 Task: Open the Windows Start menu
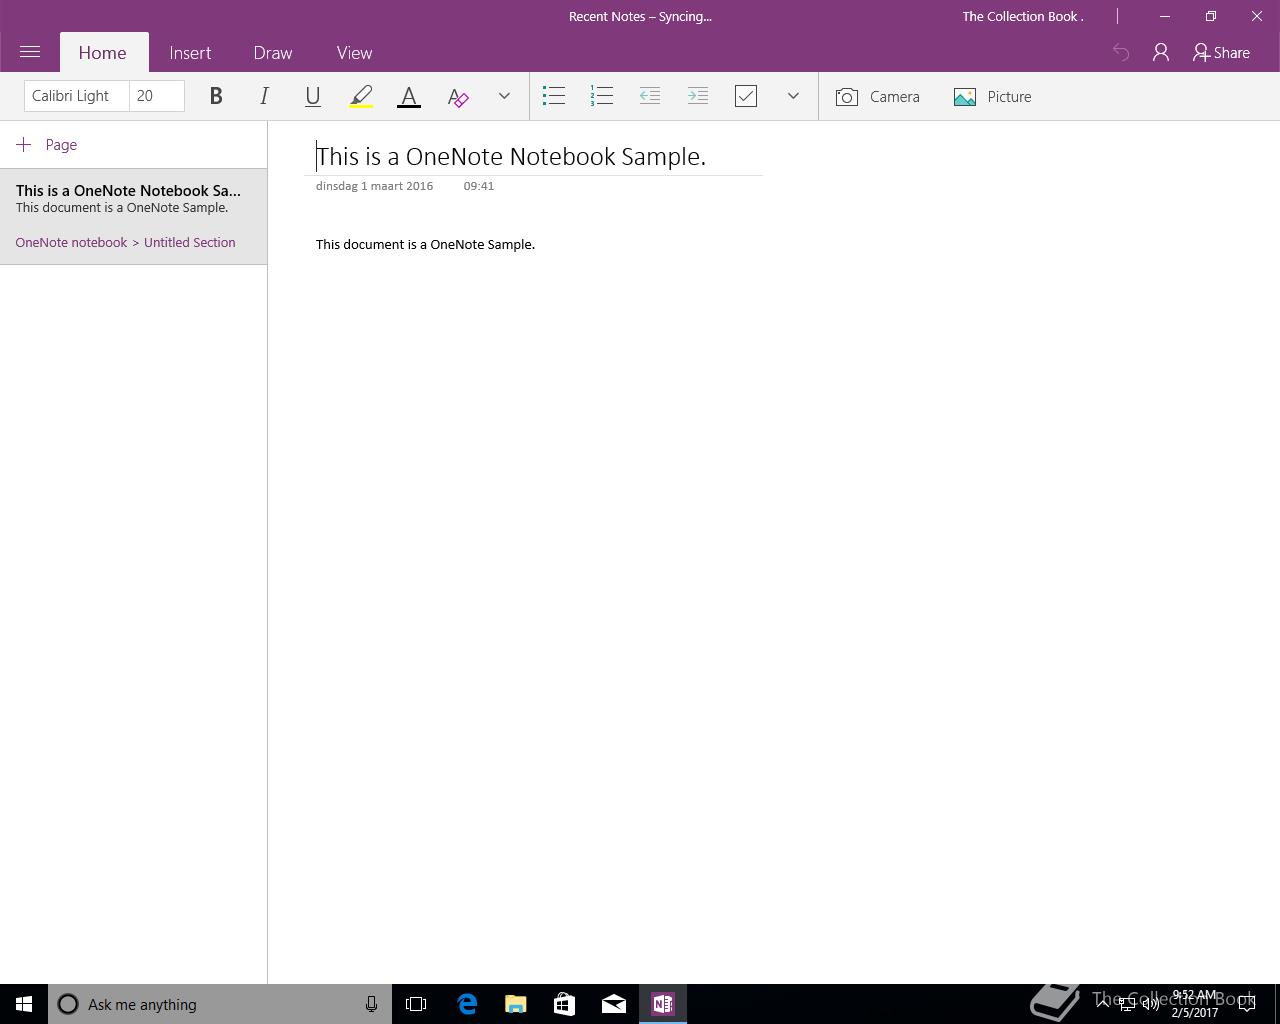point(24,1004)
